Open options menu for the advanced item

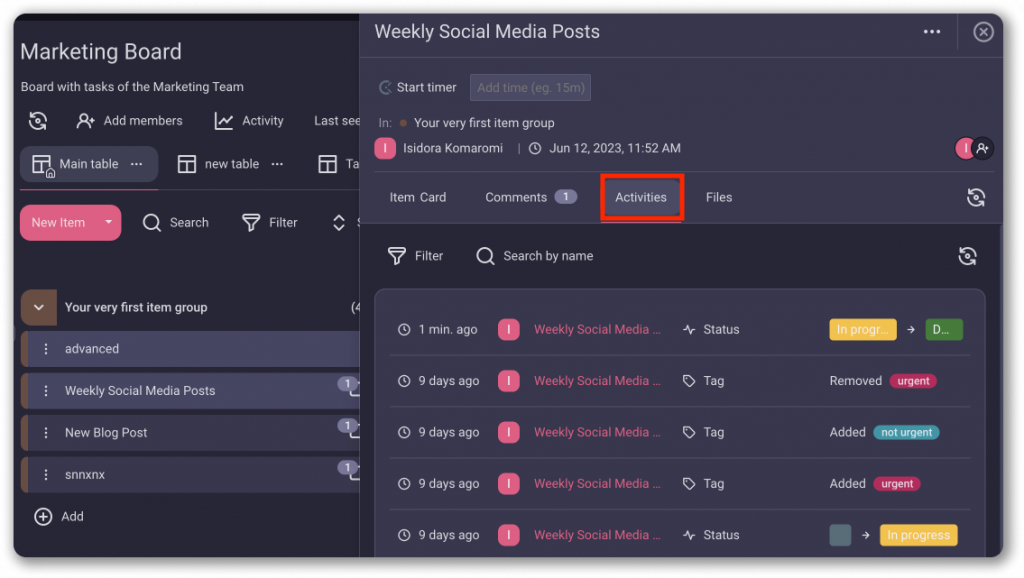(45, 349)
